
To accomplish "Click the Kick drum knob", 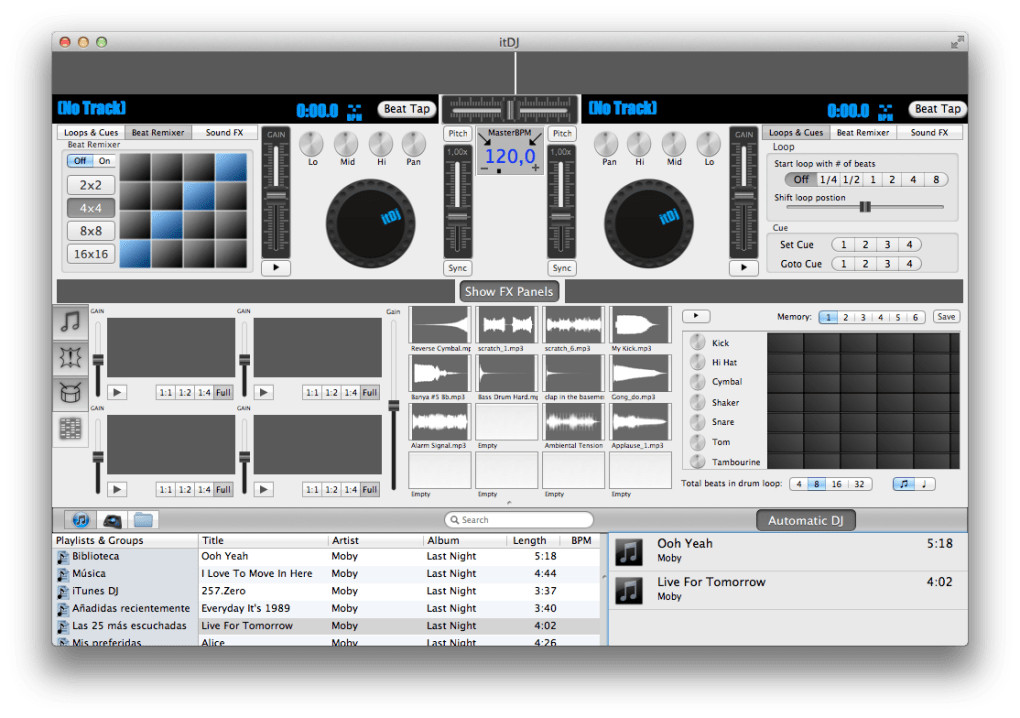I will [x=697, y=343].
